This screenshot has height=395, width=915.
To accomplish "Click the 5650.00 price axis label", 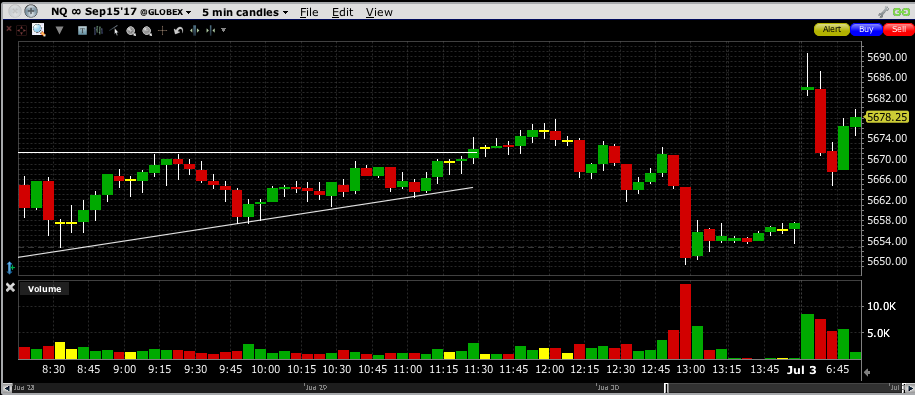I will click(886, 261).
